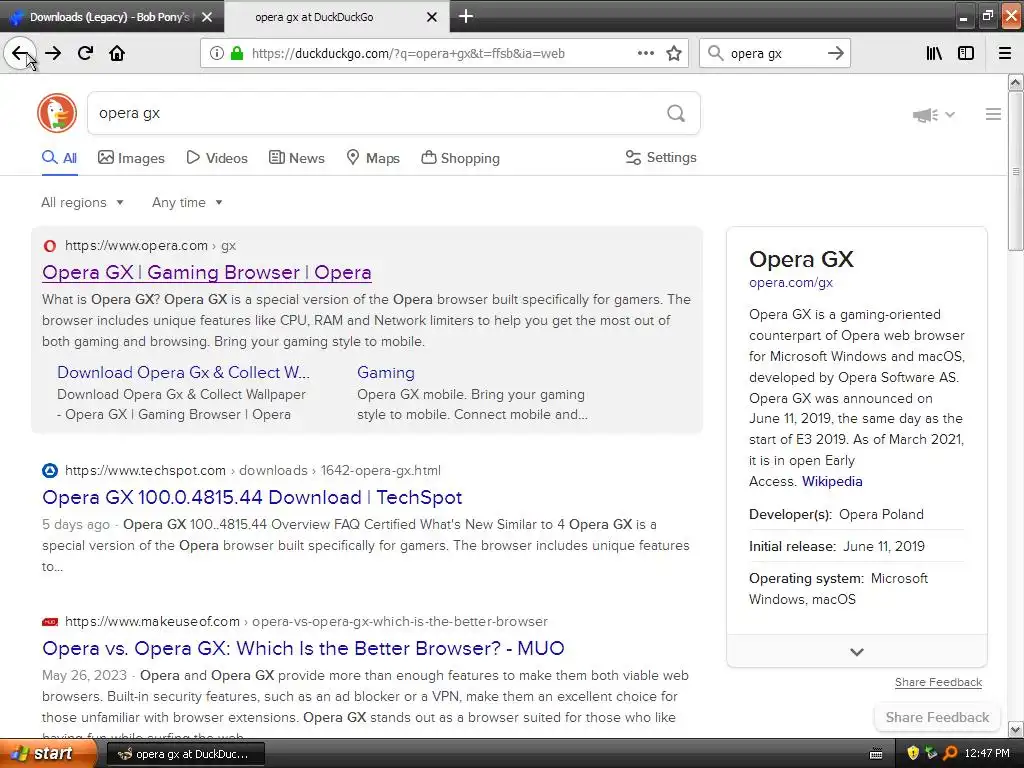This screenshot has height=768, width=1024.
Task: Click the https://www.opera.com › gx URL text
Action: [x=150, y=246]
